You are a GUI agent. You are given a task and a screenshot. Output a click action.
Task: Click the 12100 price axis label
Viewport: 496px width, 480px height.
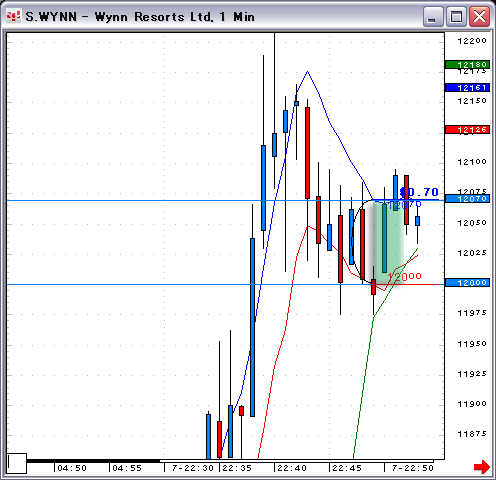point(472,162)
